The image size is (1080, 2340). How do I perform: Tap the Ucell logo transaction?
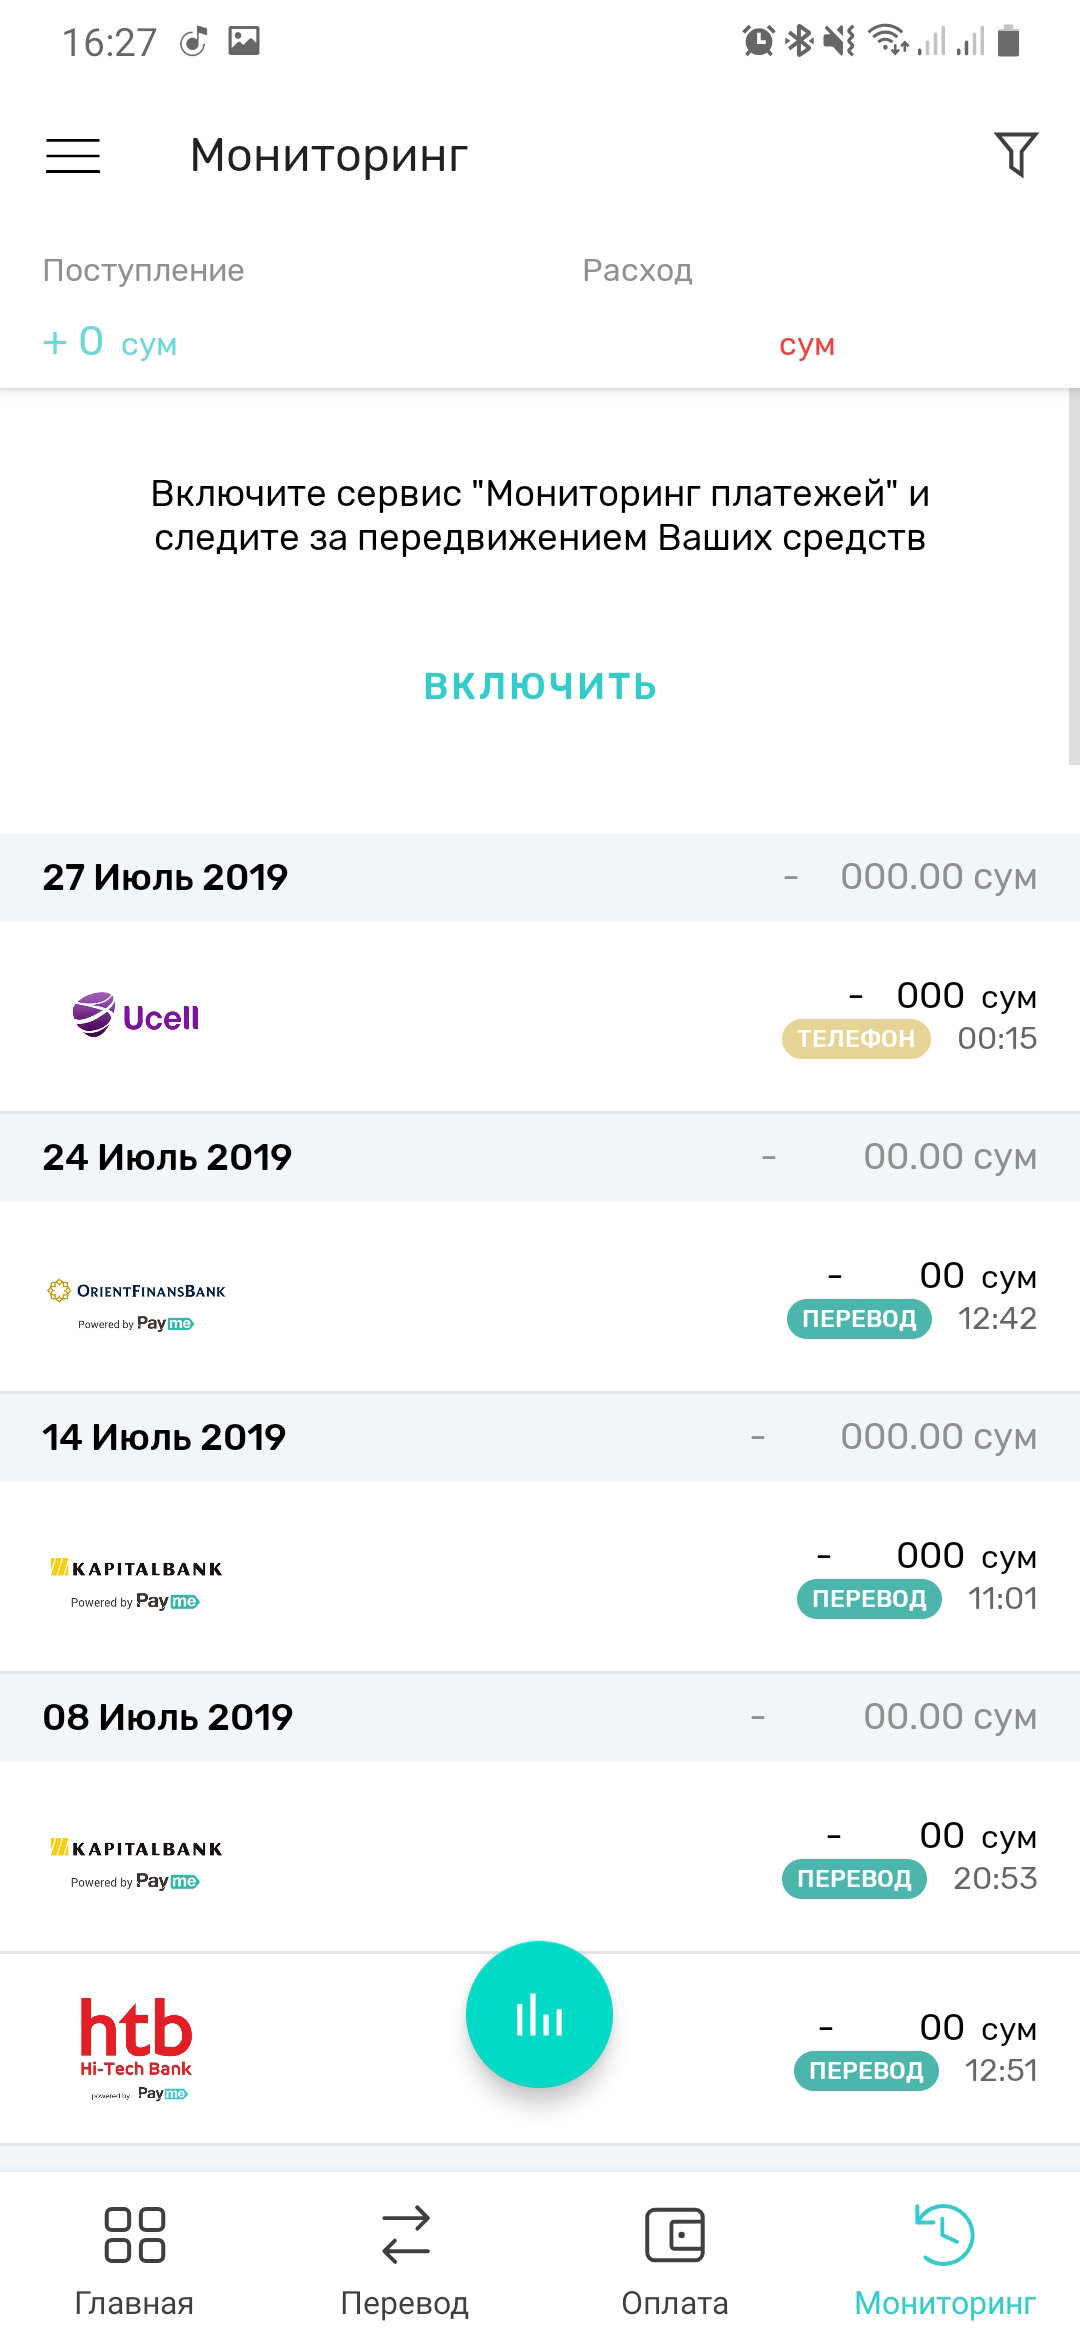(136, 1016)
